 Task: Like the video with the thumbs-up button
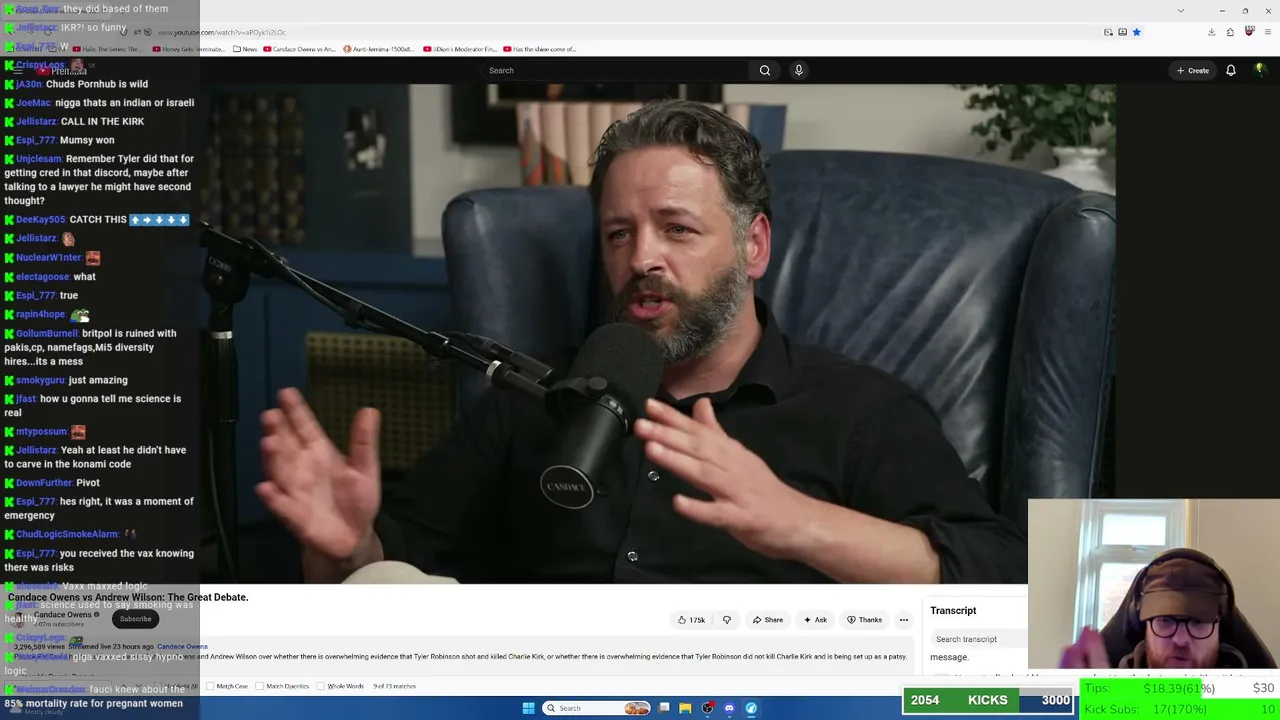tap(692, 620)
